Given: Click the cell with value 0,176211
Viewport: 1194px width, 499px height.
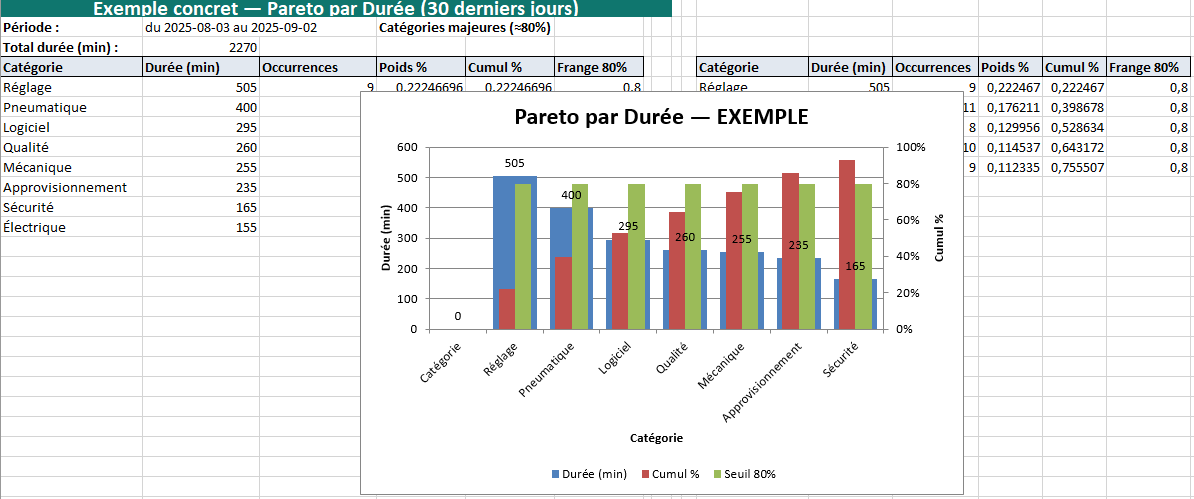Looking at the screenshot, I should (1009, 107).
